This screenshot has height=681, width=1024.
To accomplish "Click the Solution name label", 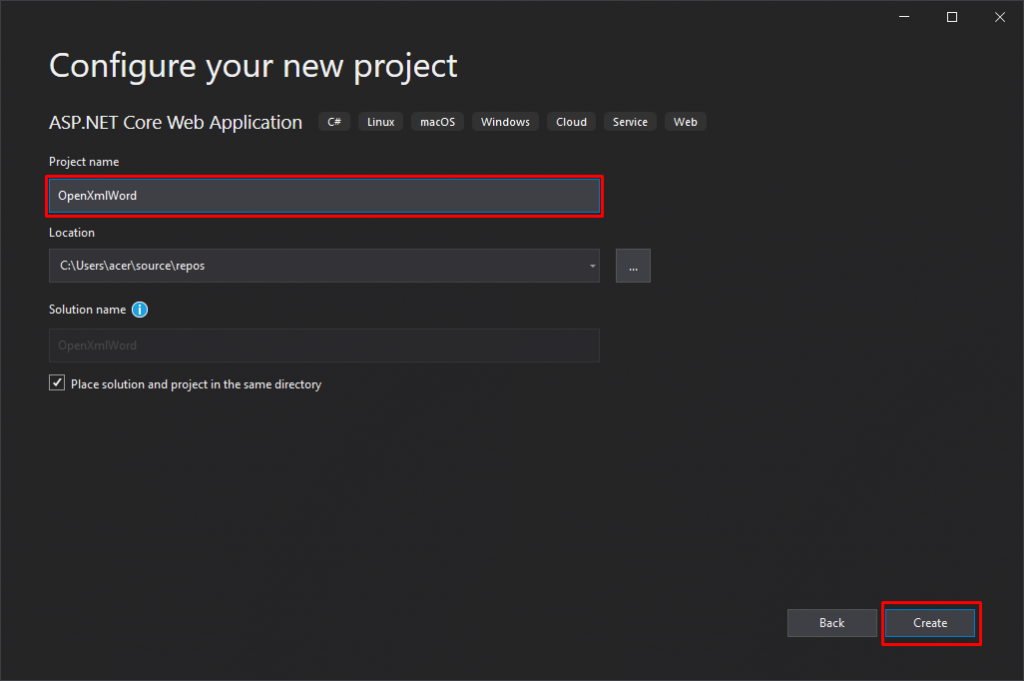I will (x=88, y=309).
